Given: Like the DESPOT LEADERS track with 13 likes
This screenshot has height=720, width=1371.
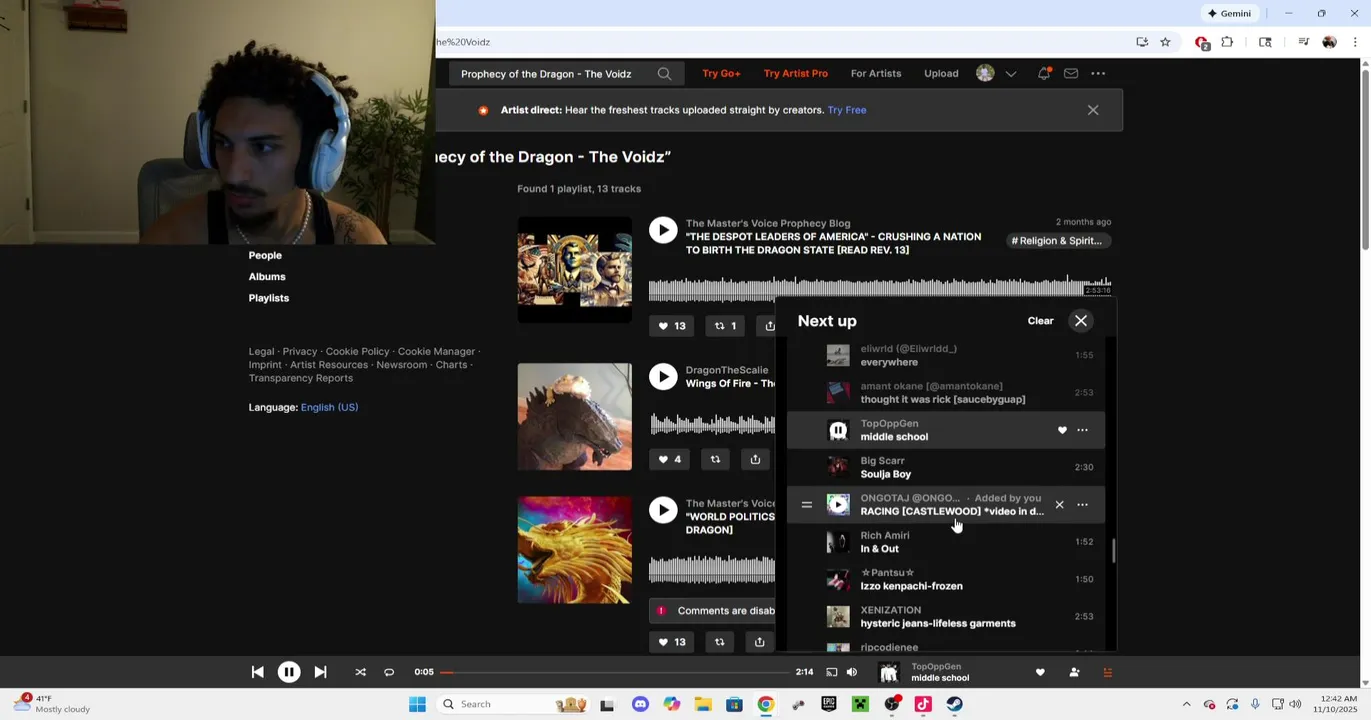Looking at the screenshot, I should 672,326.
